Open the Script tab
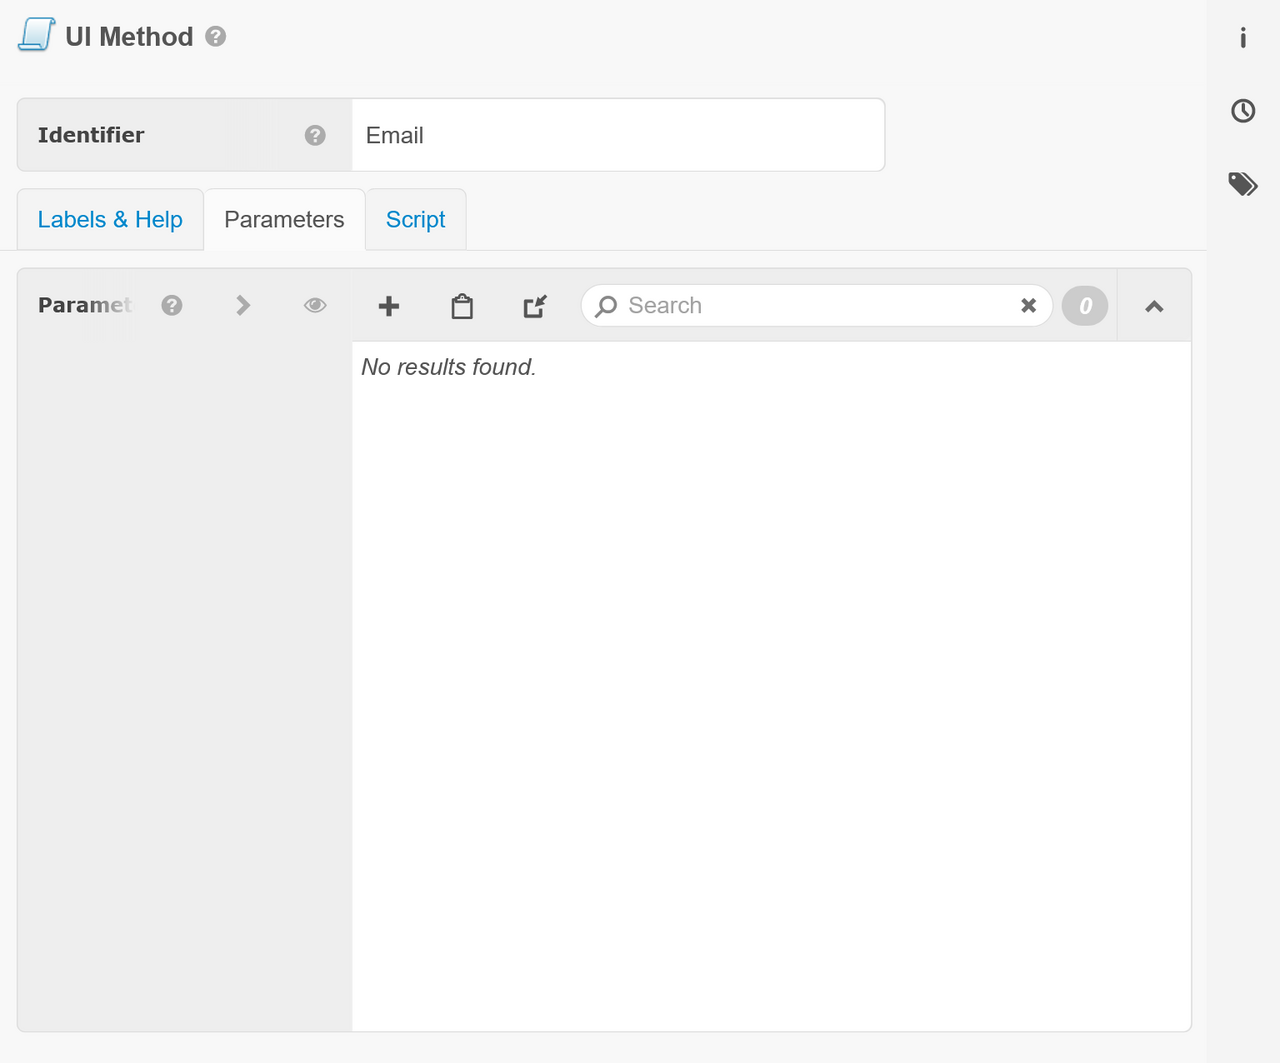 416,219
